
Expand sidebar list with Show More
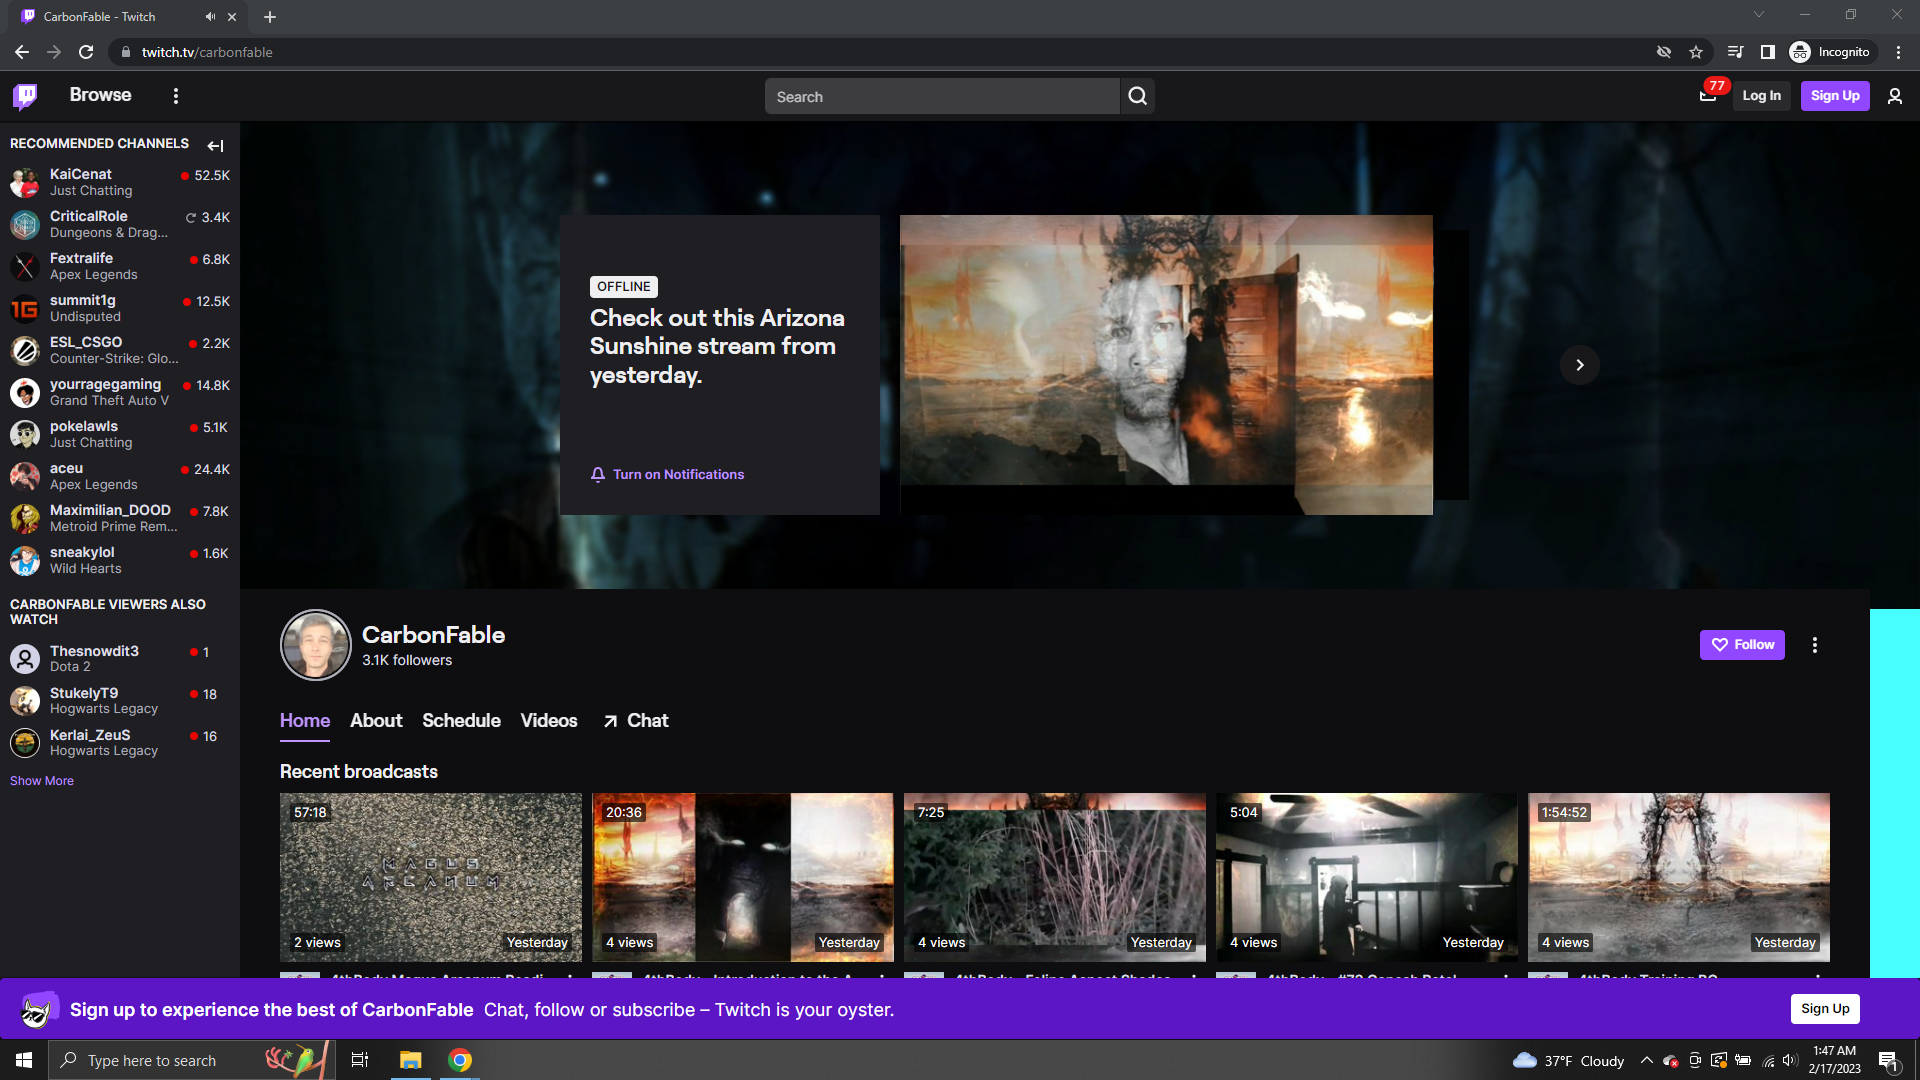click(42, 781)
